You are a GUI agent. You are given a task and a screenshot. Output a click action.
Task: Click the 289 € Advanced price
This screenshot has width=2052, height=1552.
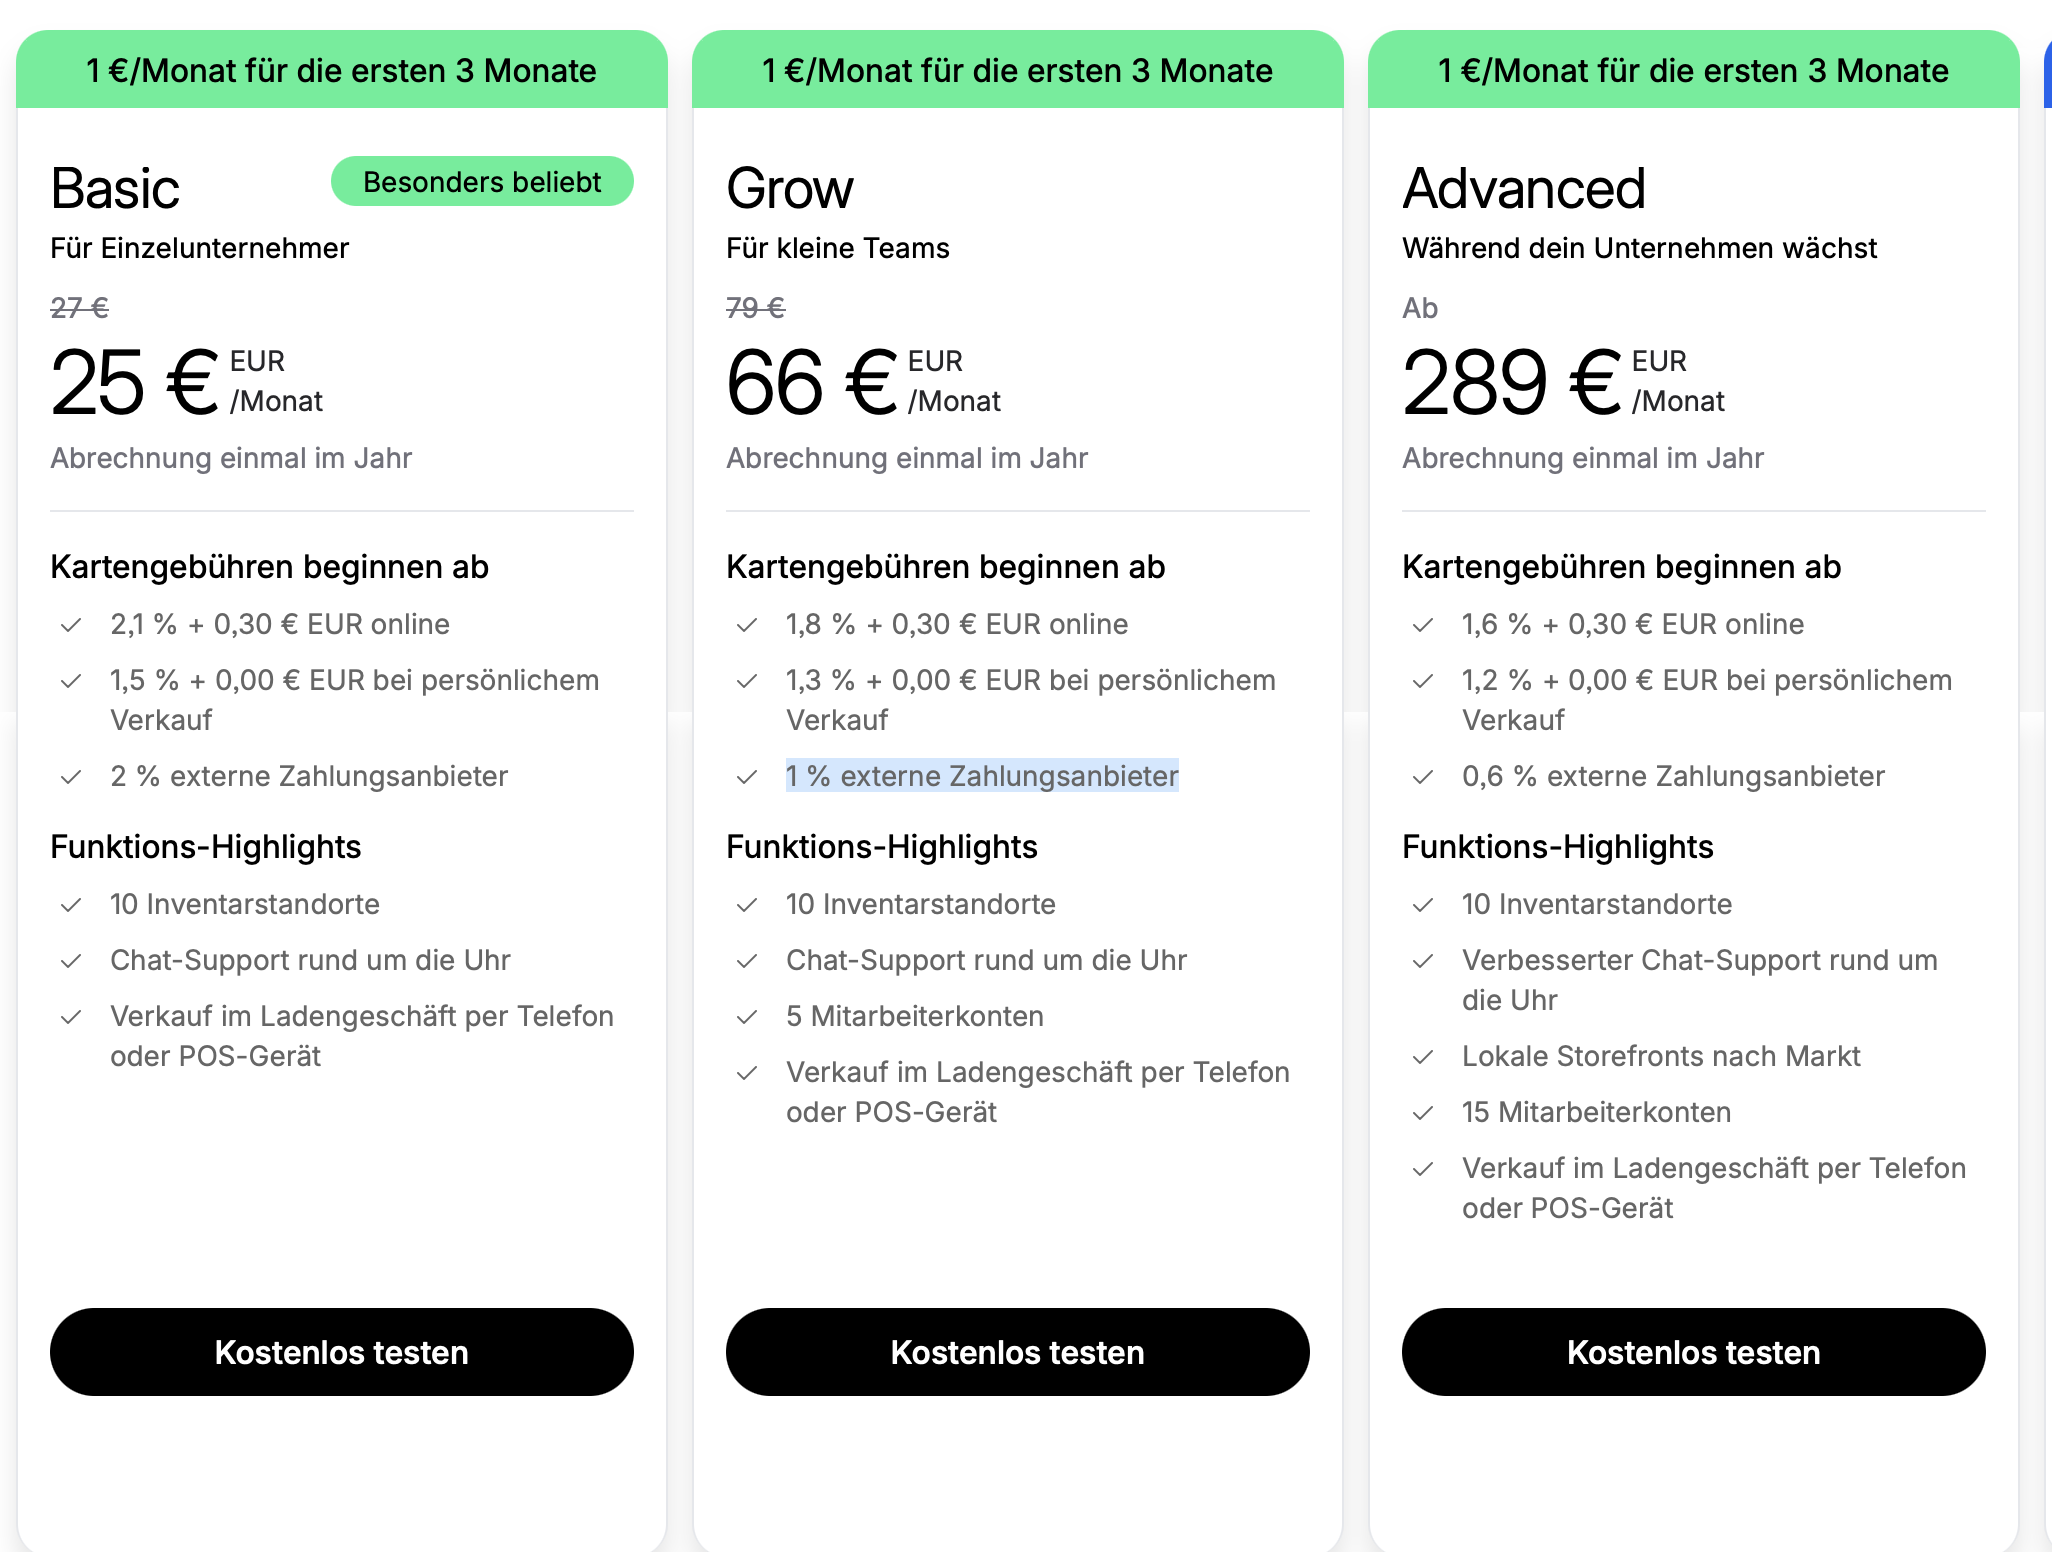click(x=1510, y=382)
